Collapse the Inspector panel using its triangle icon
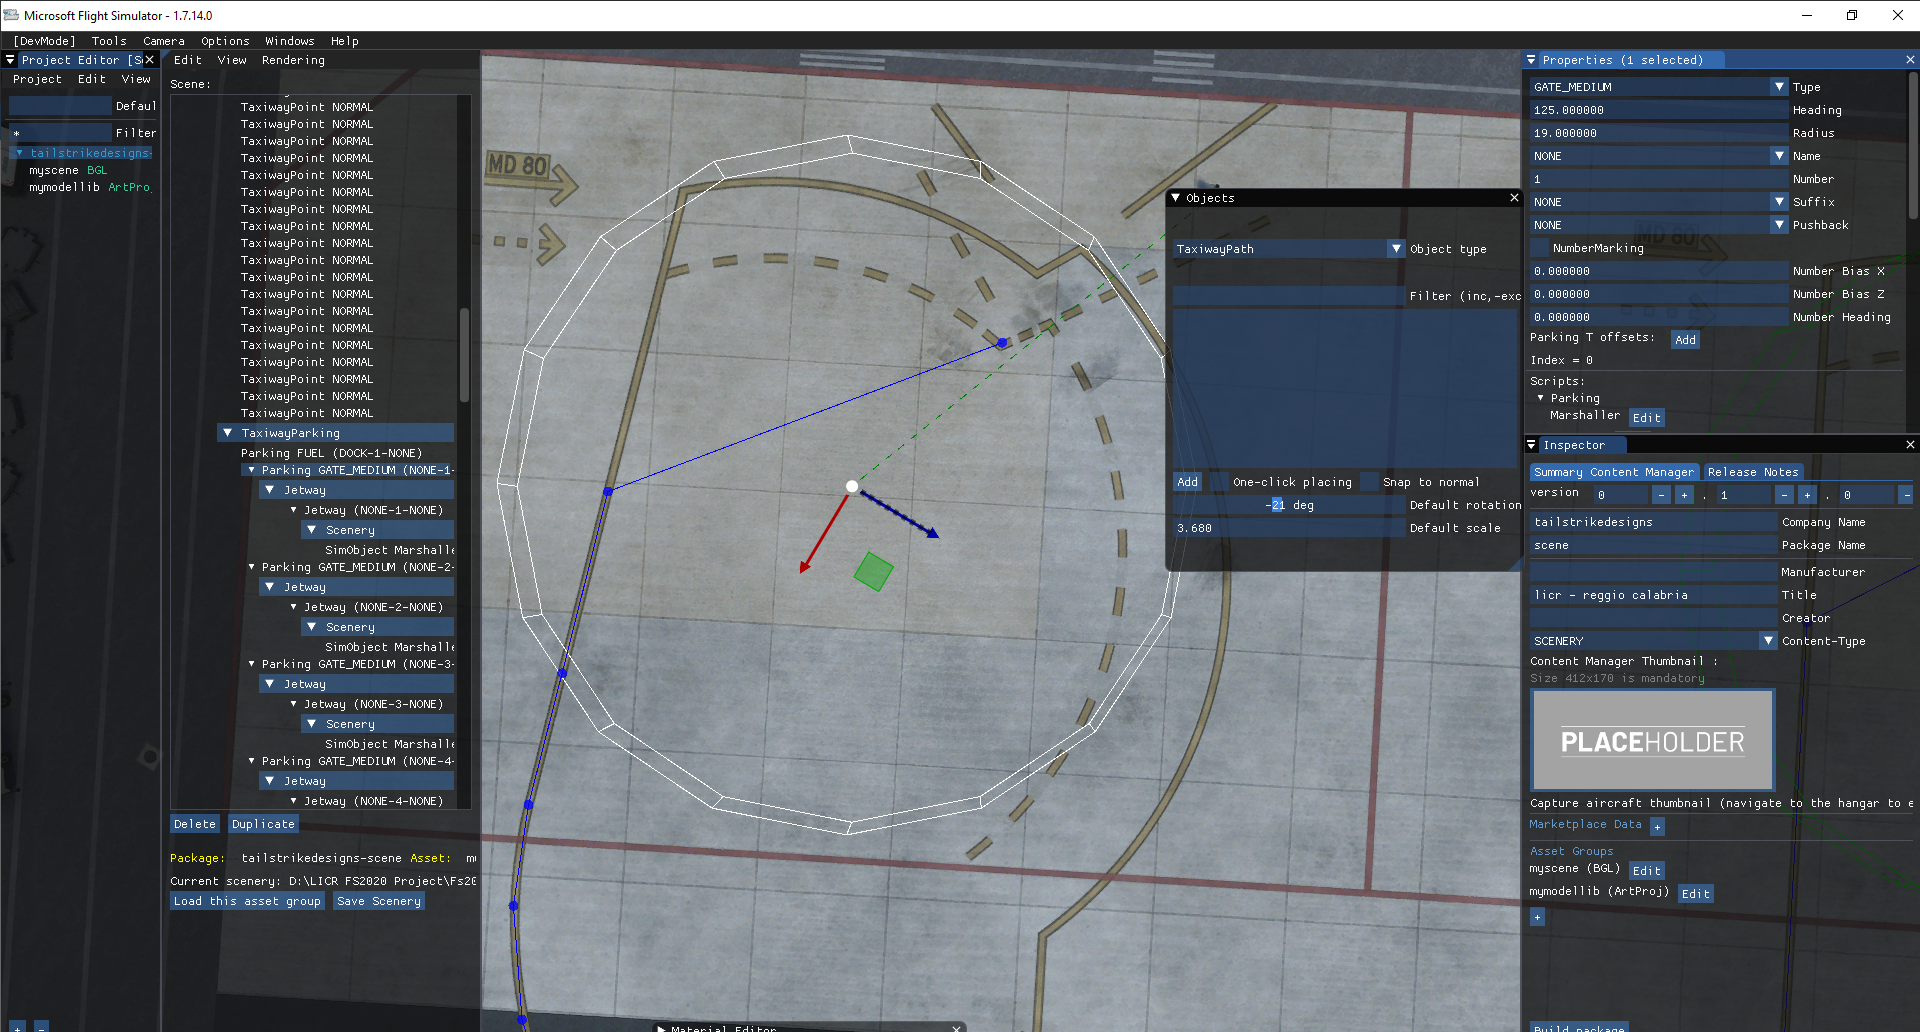Image resolution: width=1920 pixels, height=1032 pixels. pos(1531,445)
